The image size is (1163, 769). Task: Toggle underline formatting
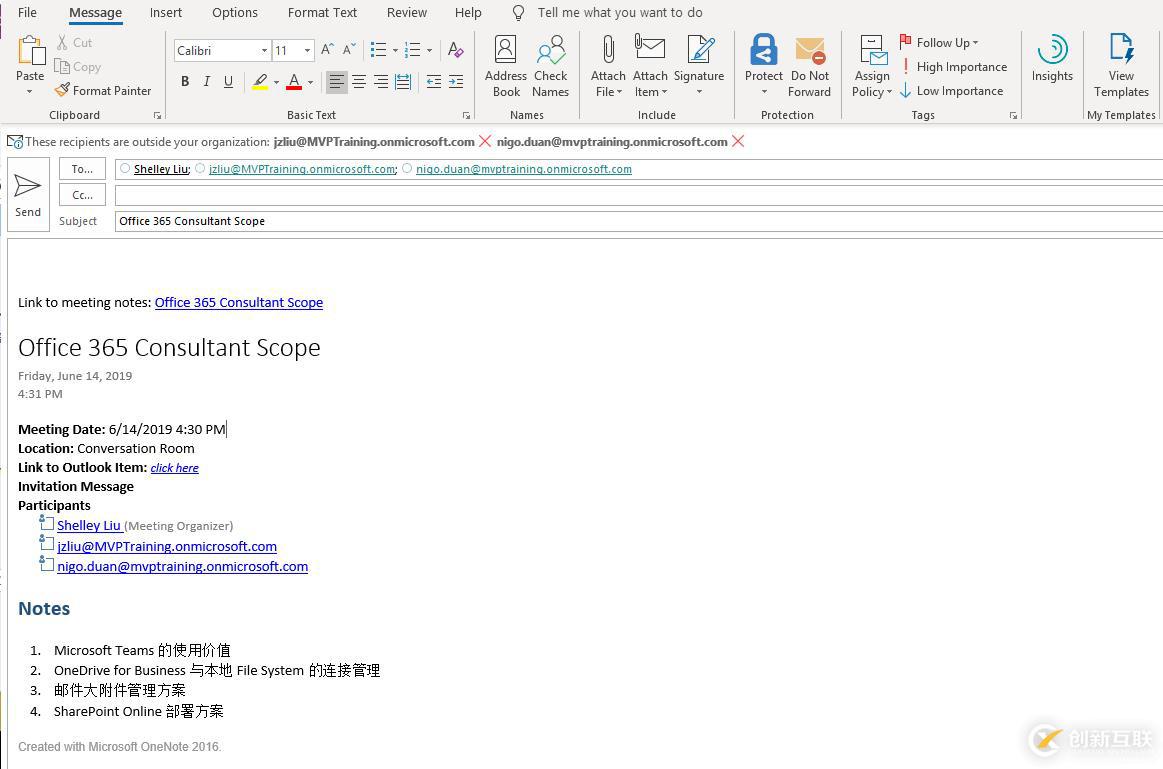pyautogui.click(x=227, y=81)
